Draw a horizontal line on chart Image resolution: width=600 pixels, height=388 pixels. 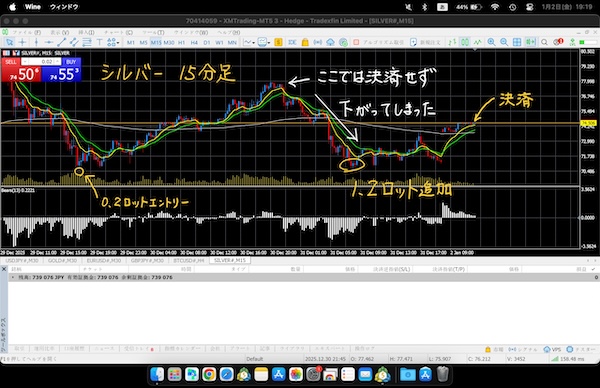(x=49, y=42)
